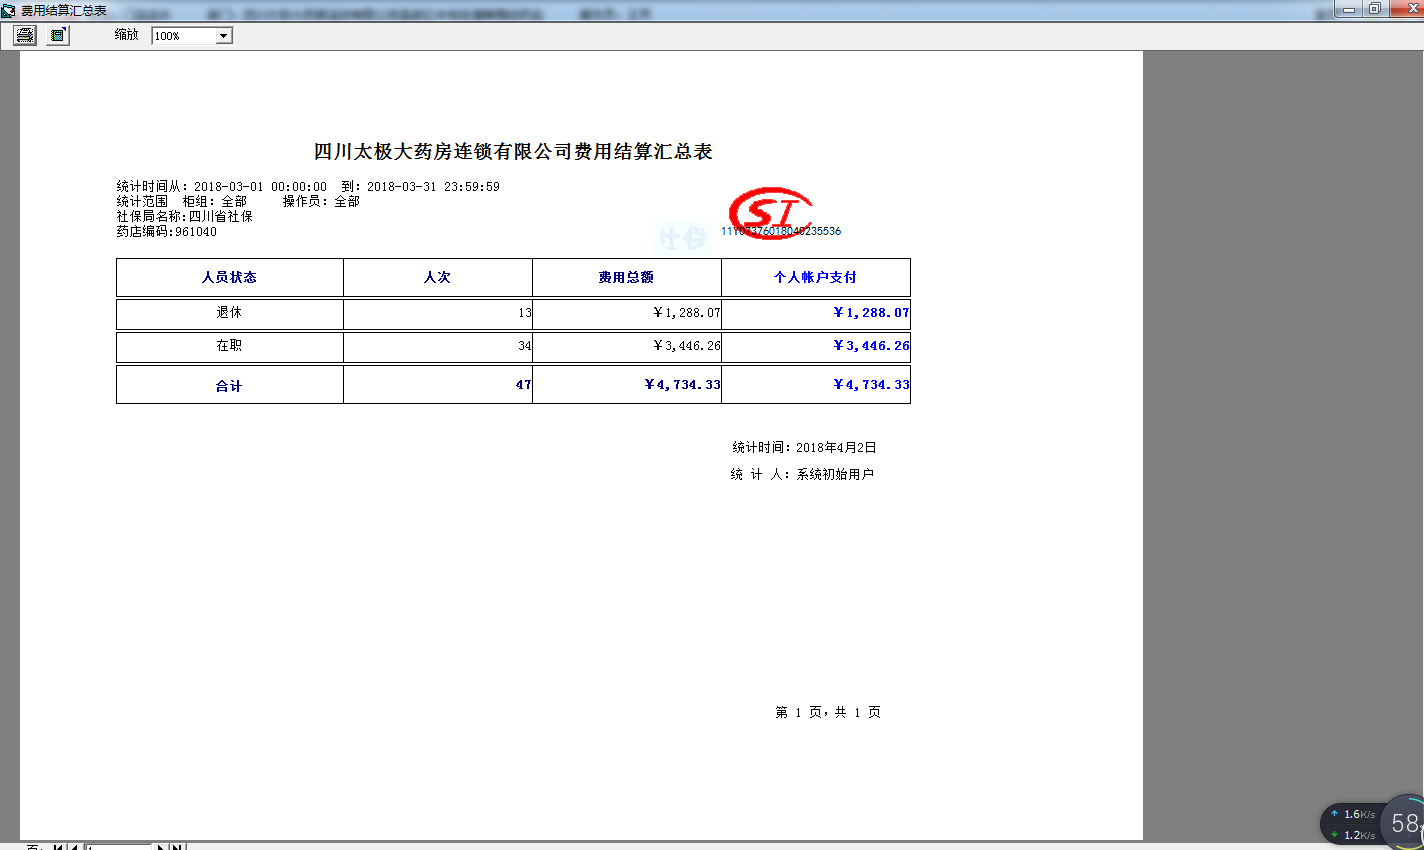This screenshot has width=1424, height=850.
Task: Go to last page arrow
Action: [x=177, y=846]
